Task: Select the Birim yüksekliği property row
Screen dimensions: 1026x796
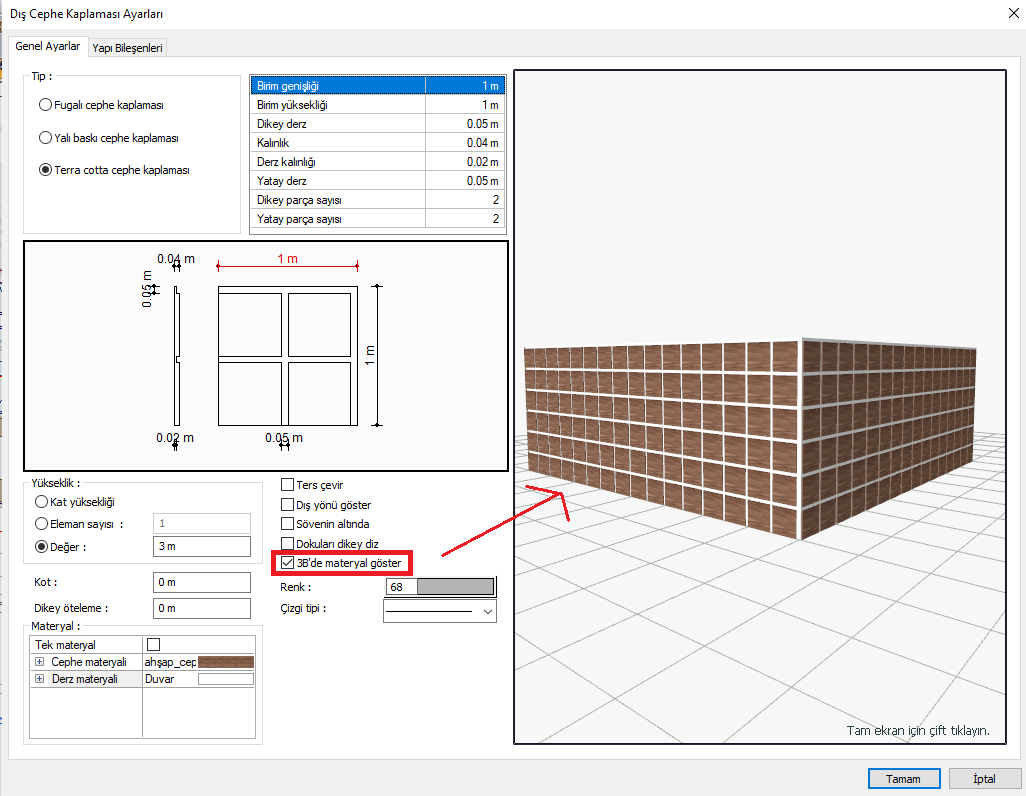Action: (x=340, y=105)
